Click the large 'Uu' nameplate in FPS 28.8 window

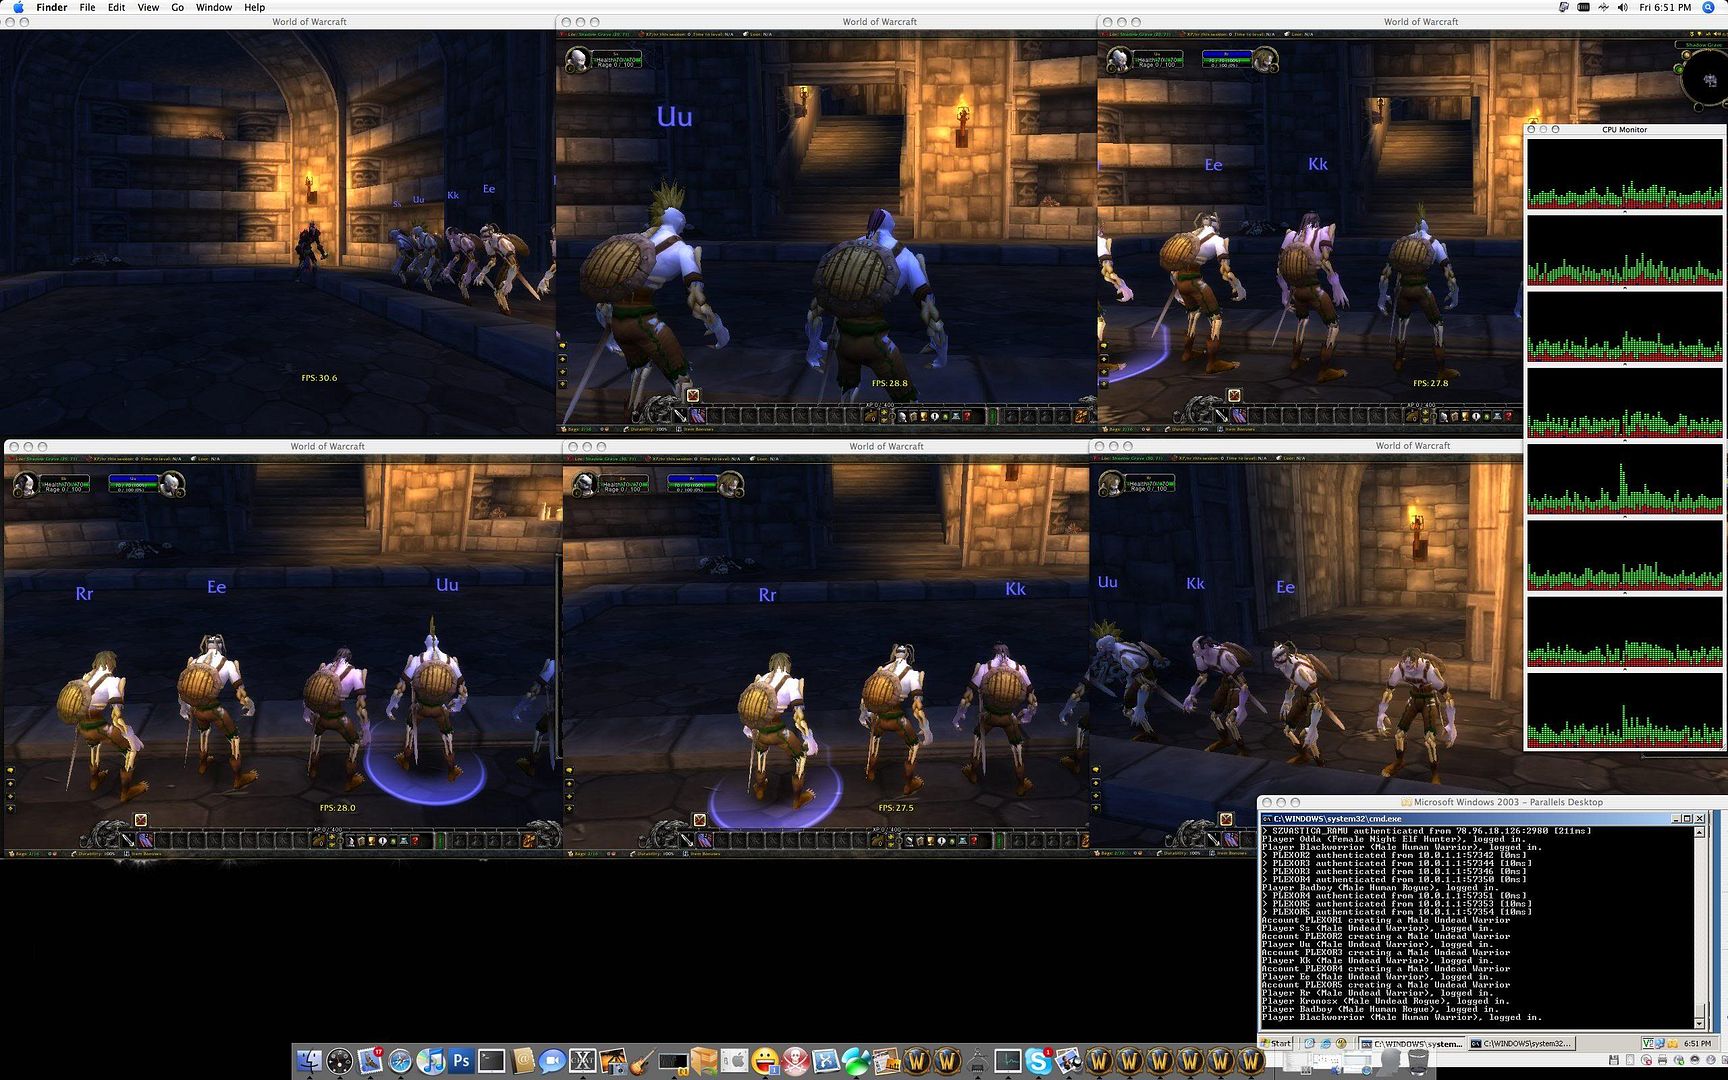[675, 117]
